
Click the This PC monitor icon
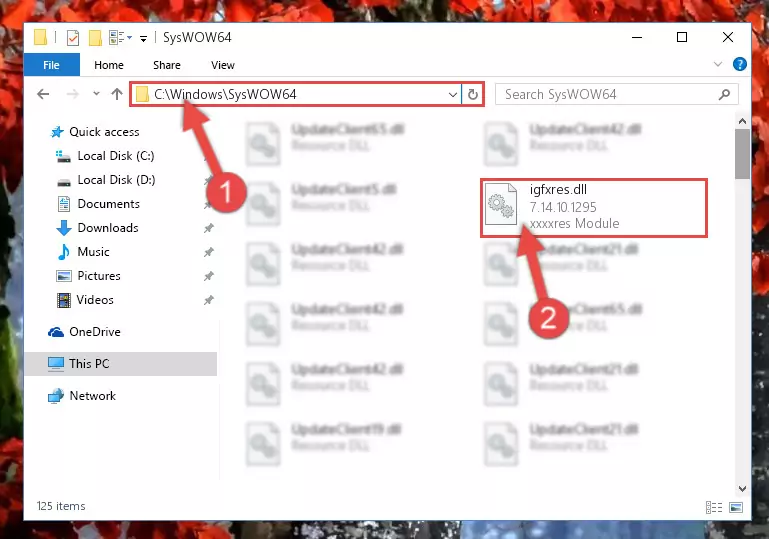point(56,364)
